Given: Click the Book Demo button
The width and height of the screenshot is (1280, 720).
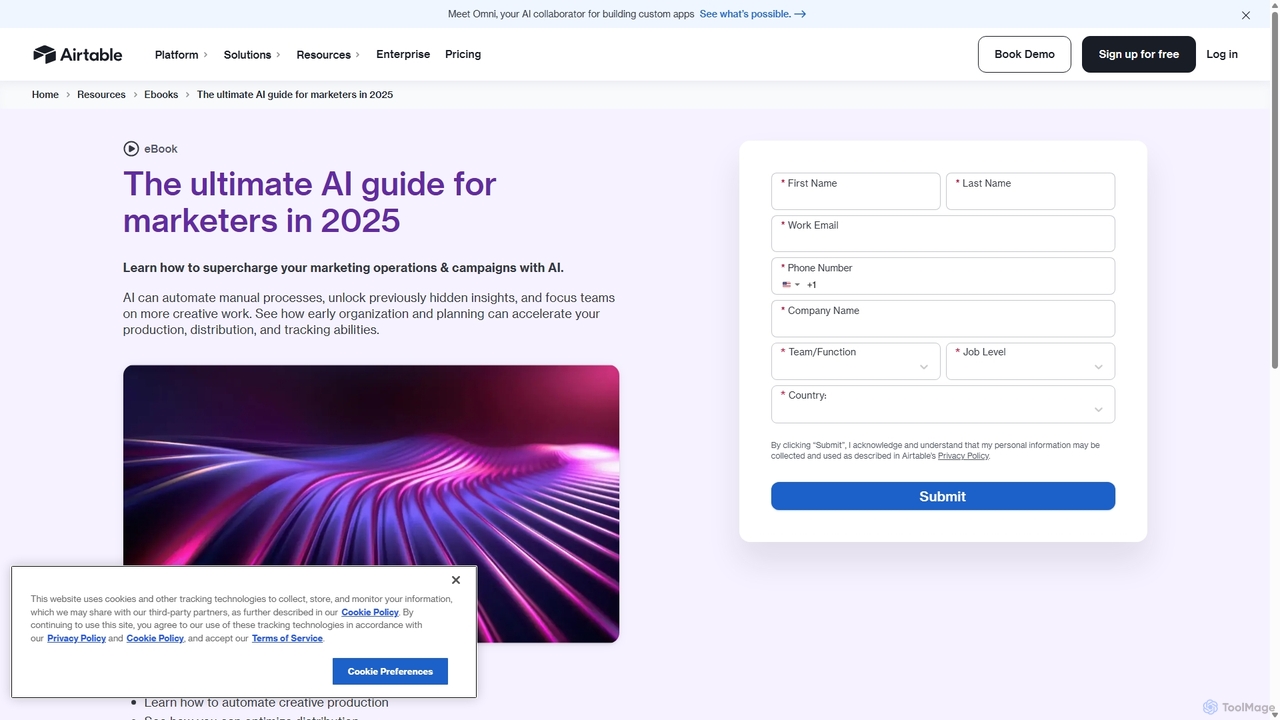Looking at the screenshot, I should click(1024, 54).
